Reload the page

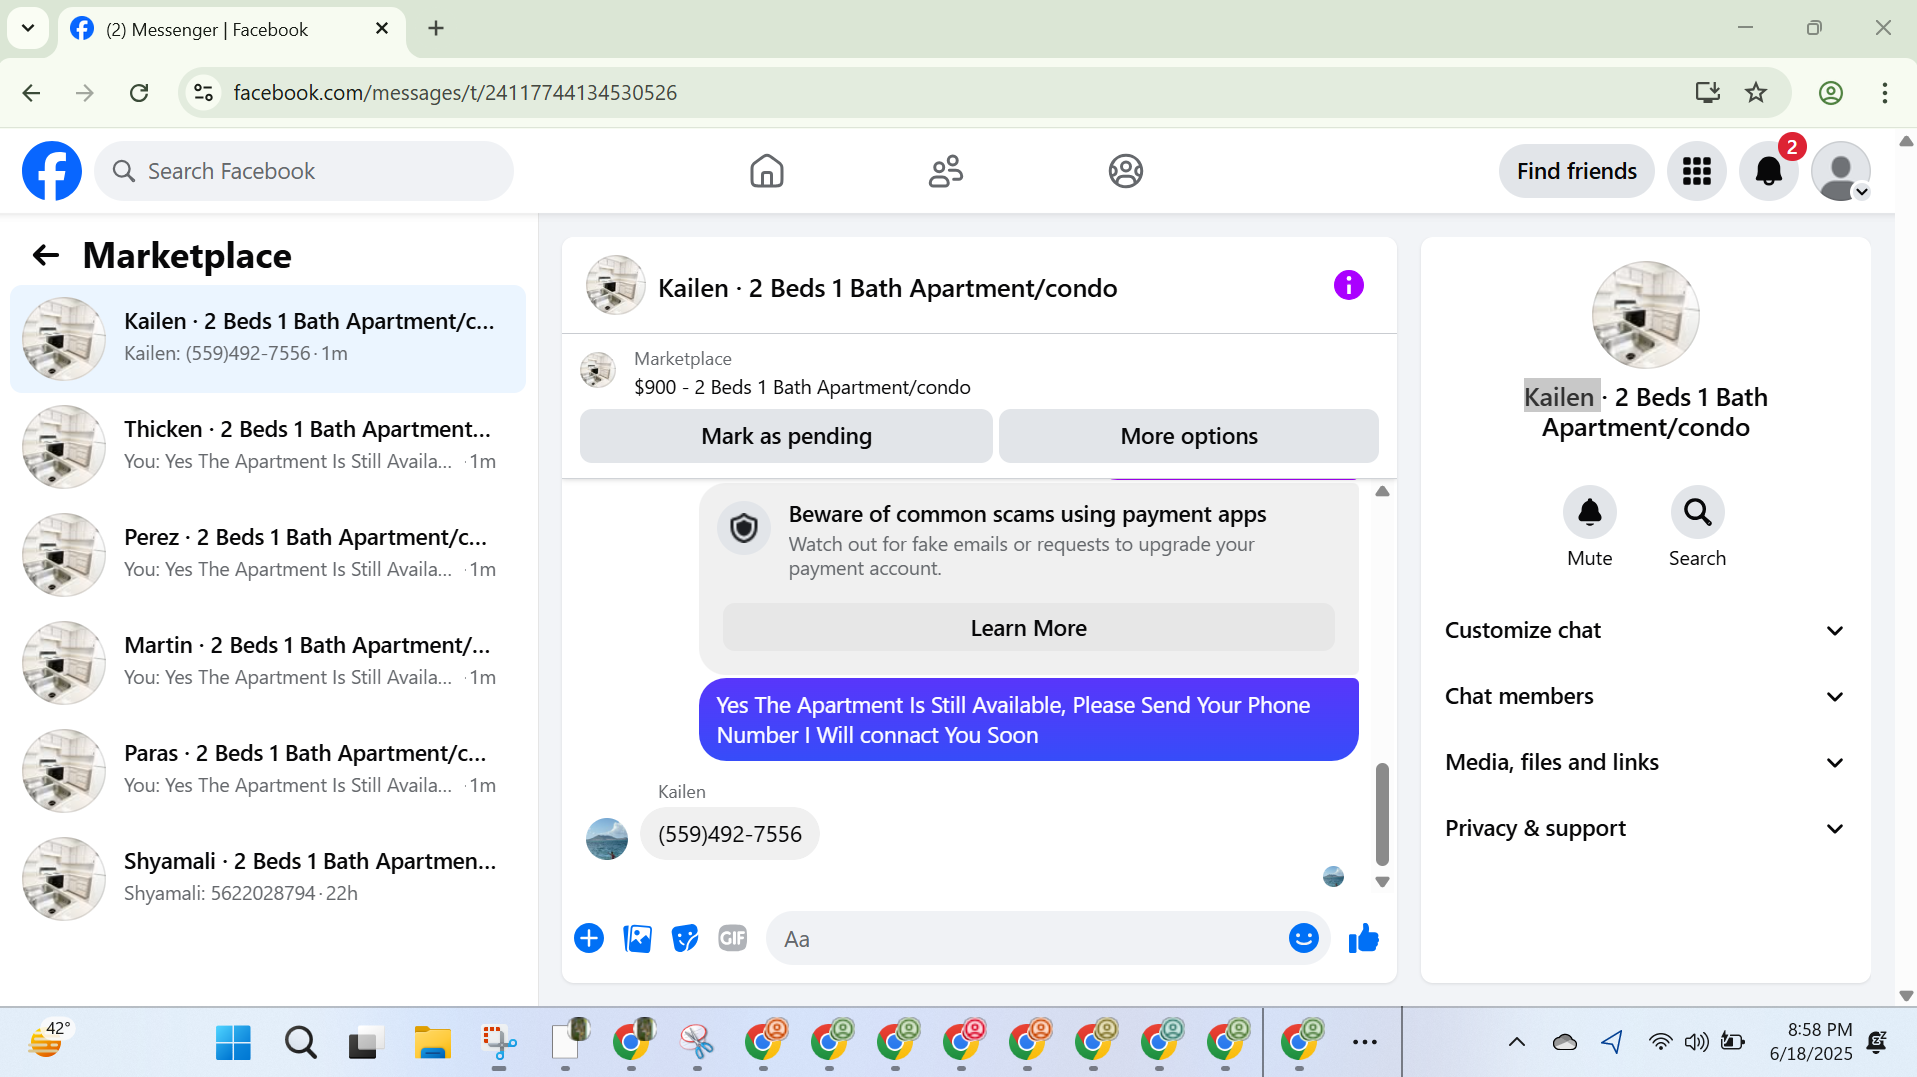(139, 93)
